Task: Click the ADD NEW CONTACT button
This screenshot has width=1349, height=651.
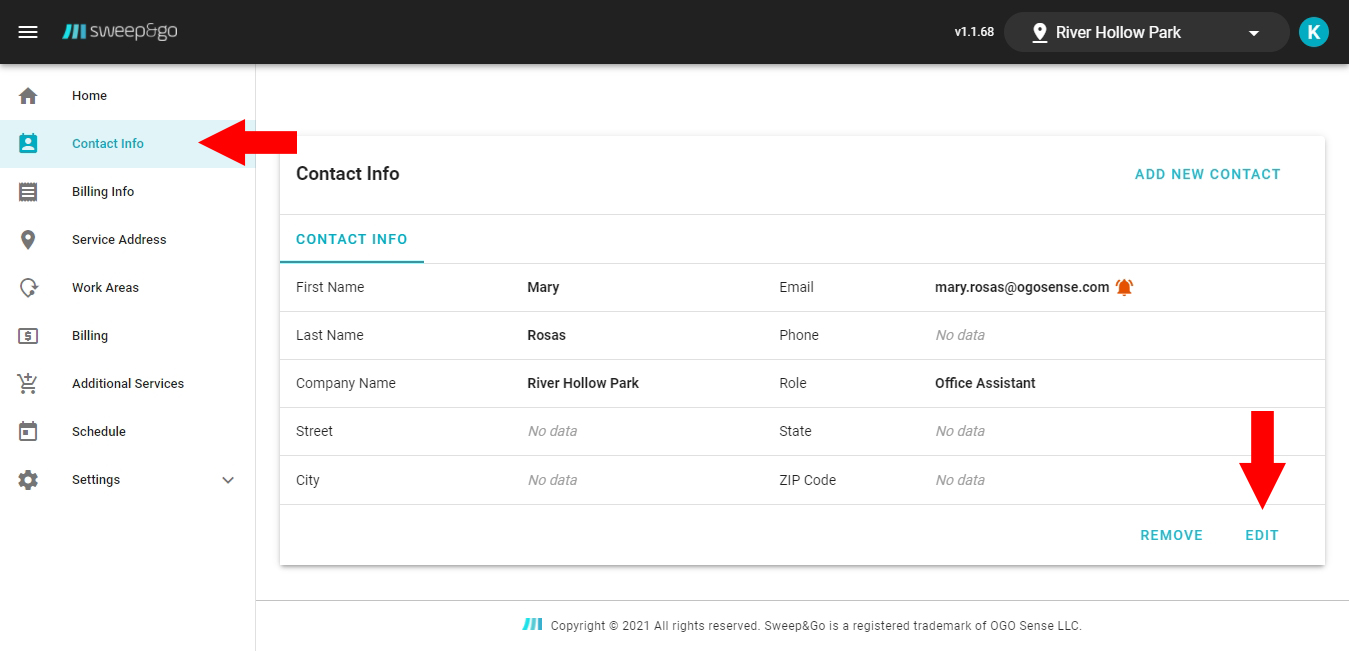Action: coord(1207,174)
